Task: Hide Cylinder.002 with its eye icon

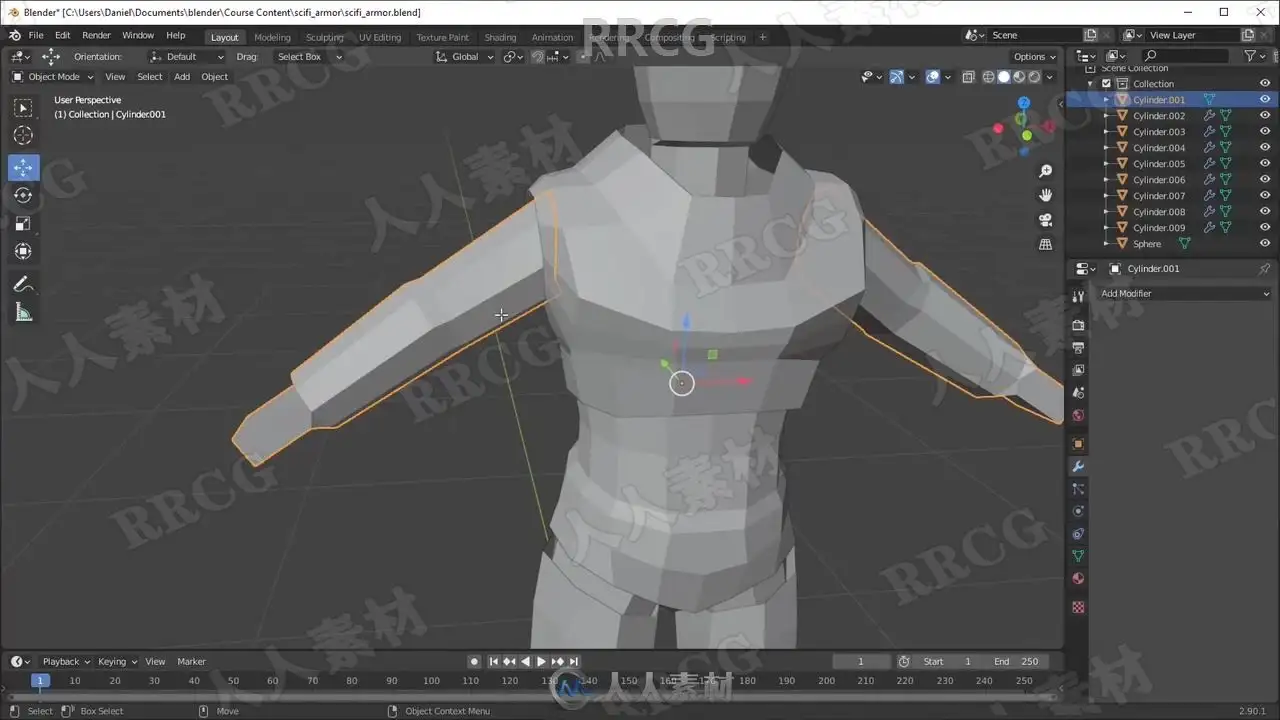Action: click(1265, 116)
